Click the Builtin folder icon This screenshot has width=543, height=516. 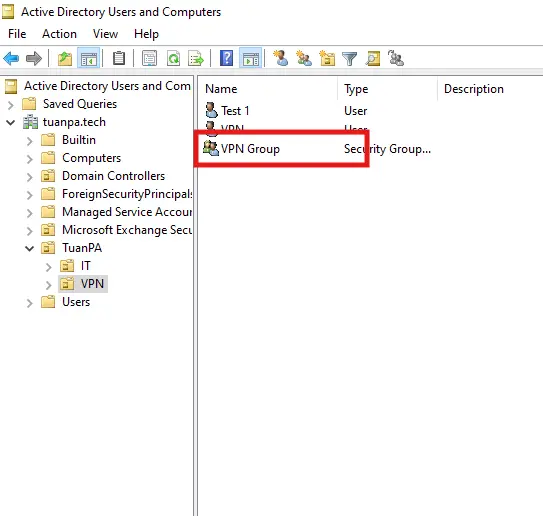click(48, 140)
